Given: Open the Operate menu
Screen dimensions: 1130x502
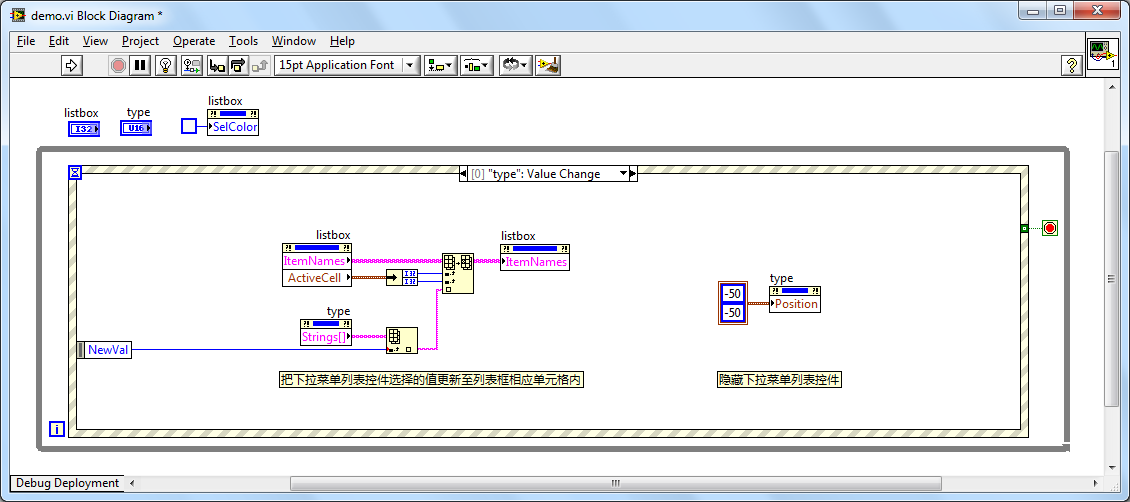Looking at the screenshot, I should tap(194, 41).
